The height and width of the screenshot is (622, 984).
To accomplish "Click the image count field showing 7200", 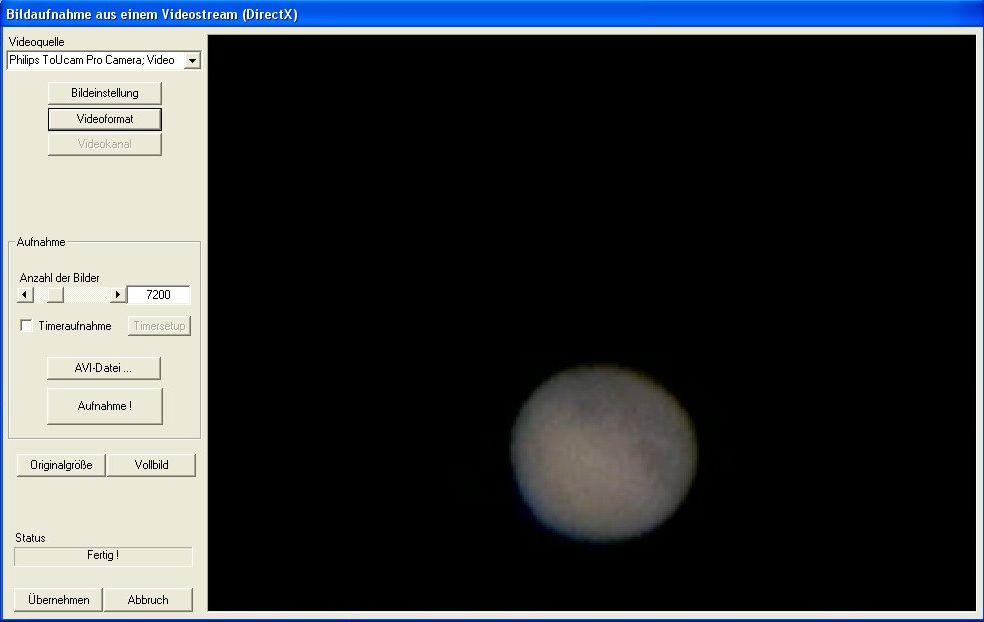I will (158, 295).
